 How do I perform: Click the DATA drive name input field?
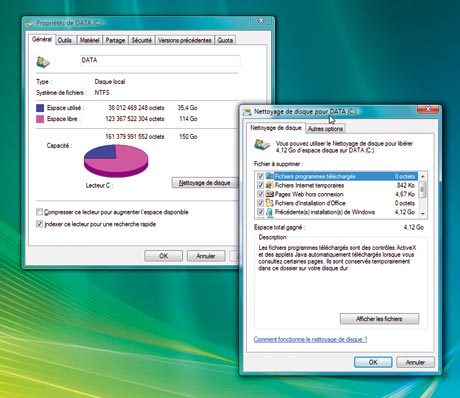(x=160, y=61)
